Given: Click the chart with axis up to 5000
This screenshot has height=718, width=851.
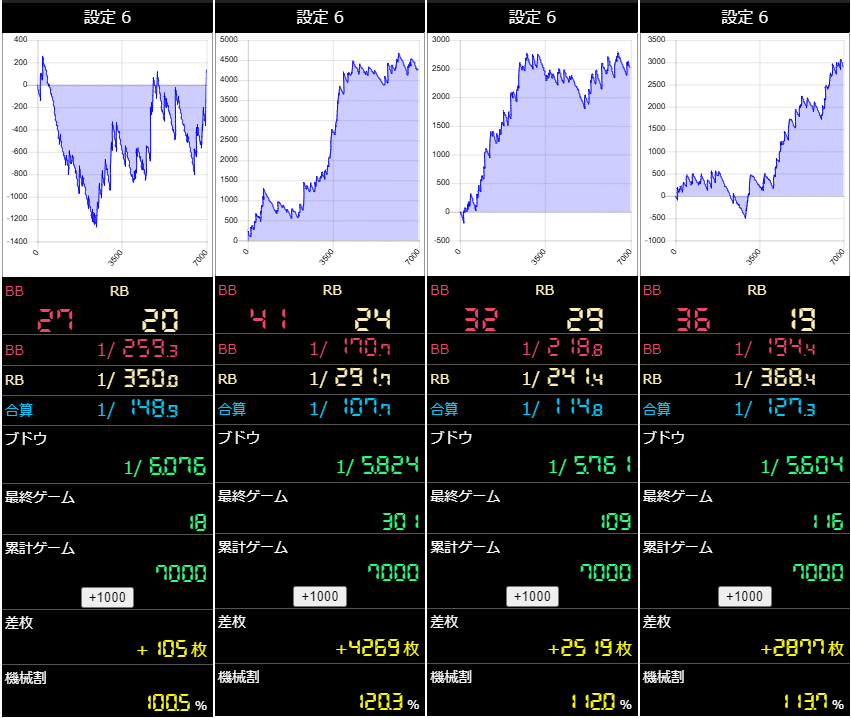Looking at the screenshot, I should (320, 155).
